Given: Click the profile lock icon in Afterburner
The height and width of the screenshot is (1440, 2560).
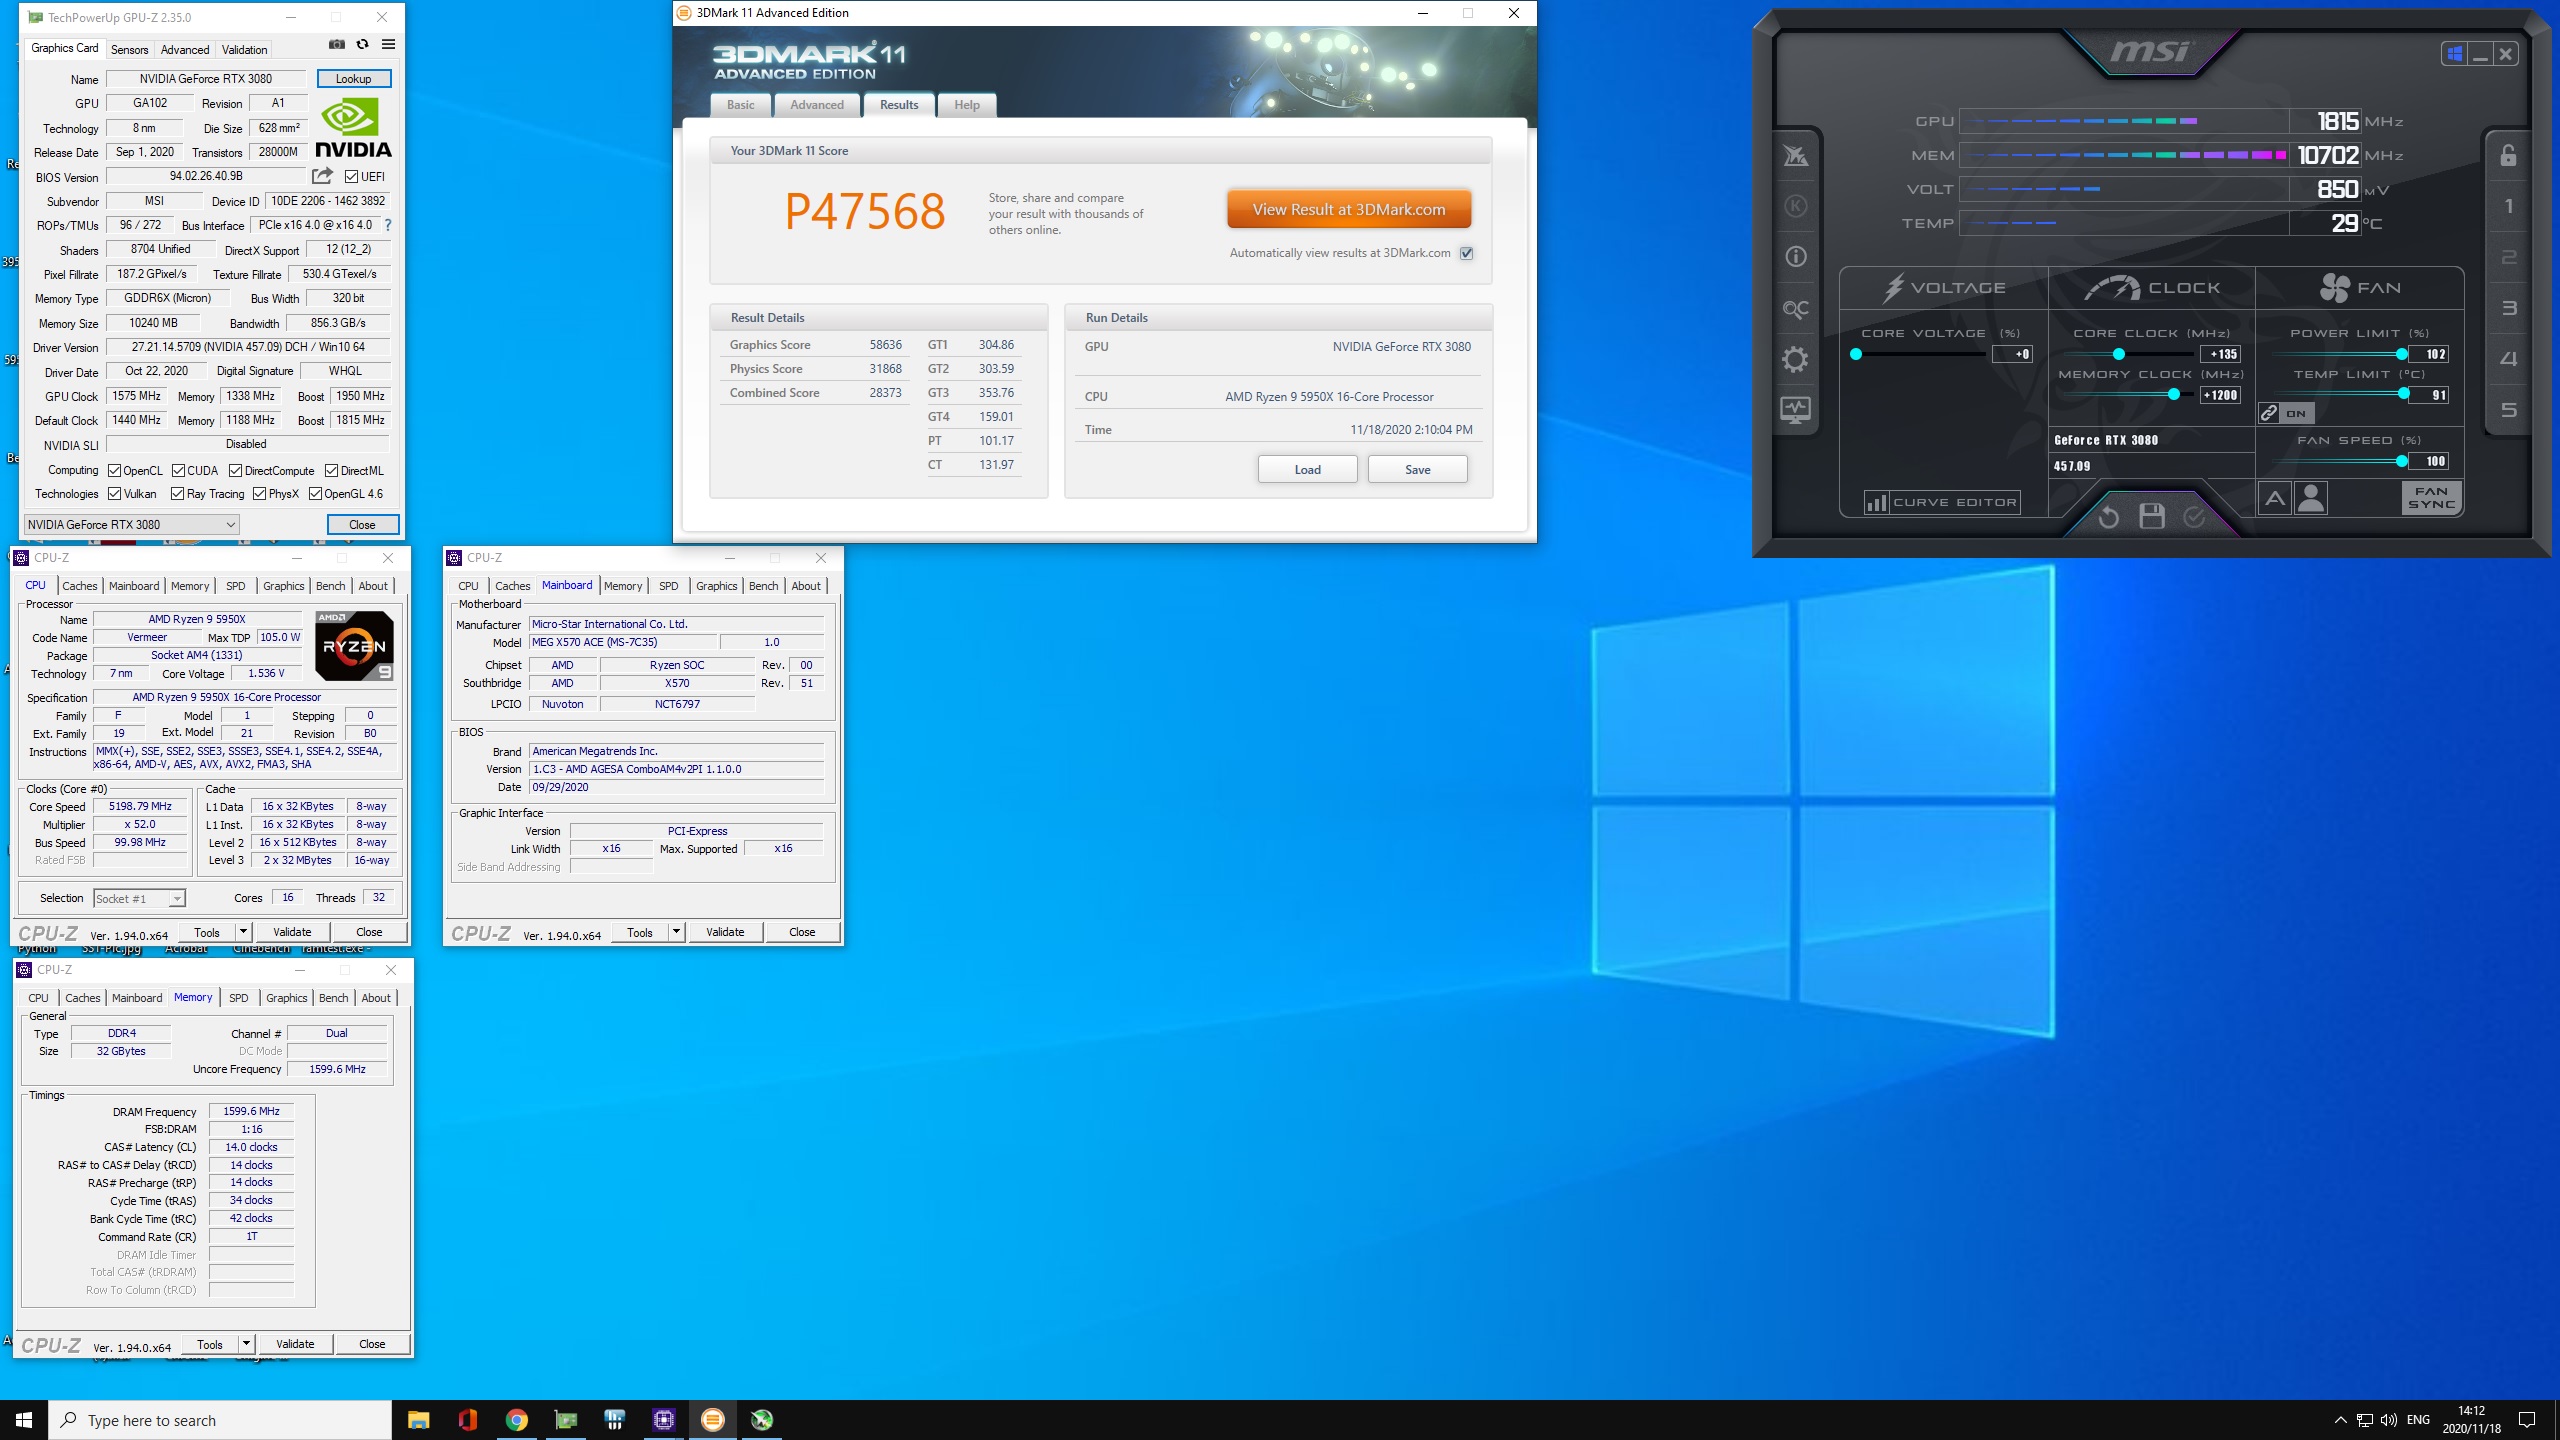Looking at the screenshot, I should click(x=2508, y=155).
